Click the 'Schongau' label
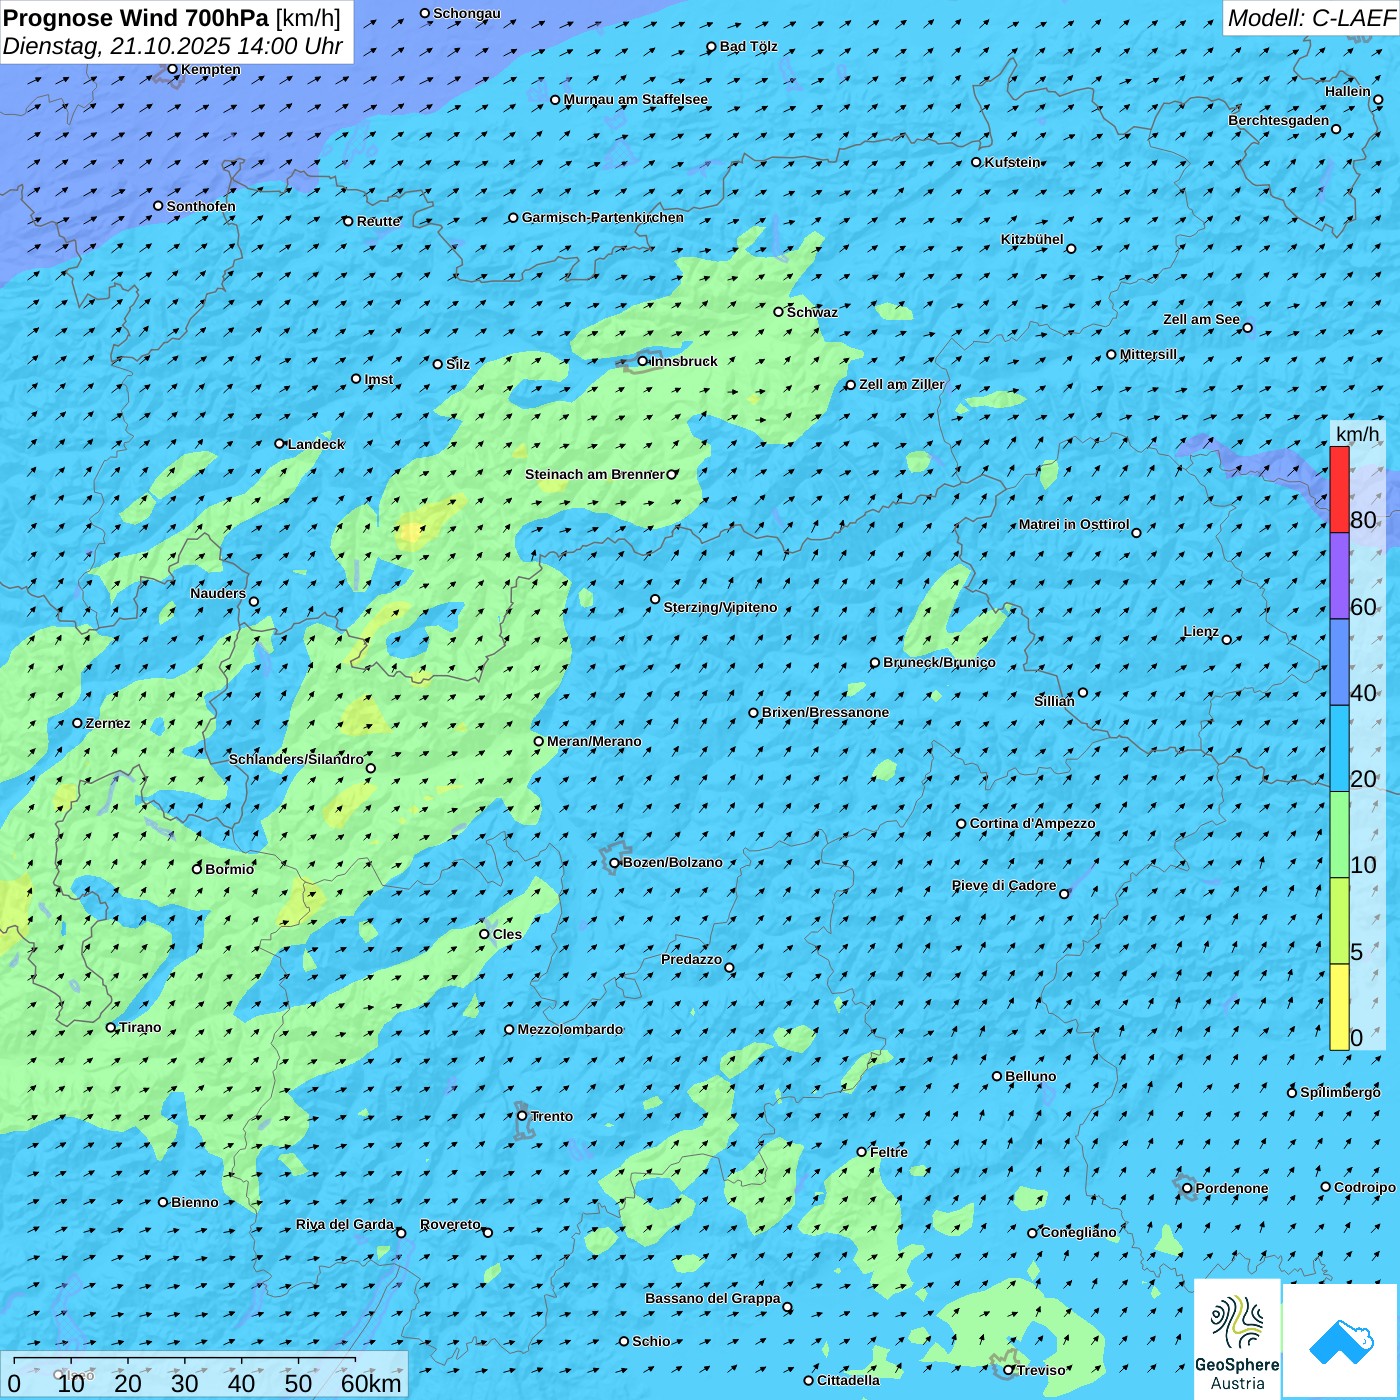This screenshot has height=1400, width=1400. [x=467, y=13]
